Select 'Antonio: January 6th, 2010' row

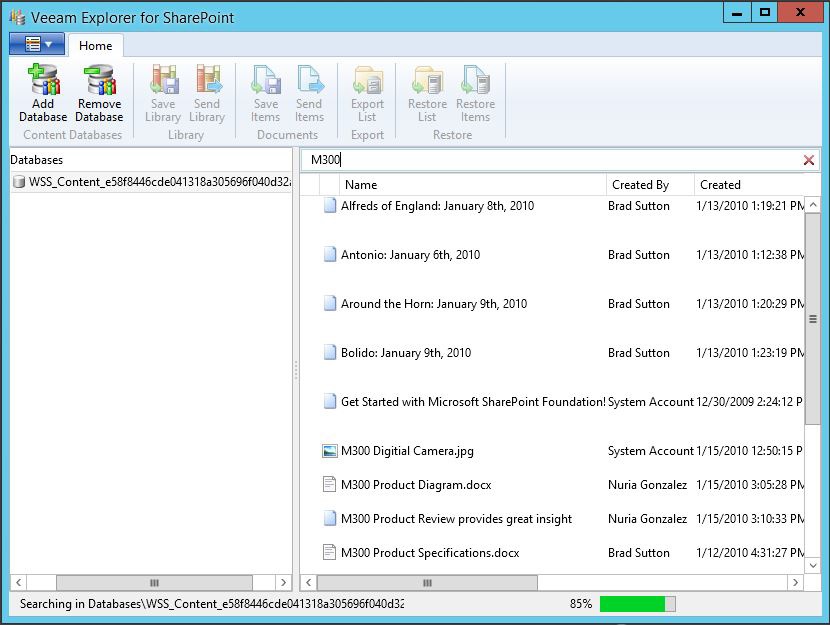click(x=410, y=255)
